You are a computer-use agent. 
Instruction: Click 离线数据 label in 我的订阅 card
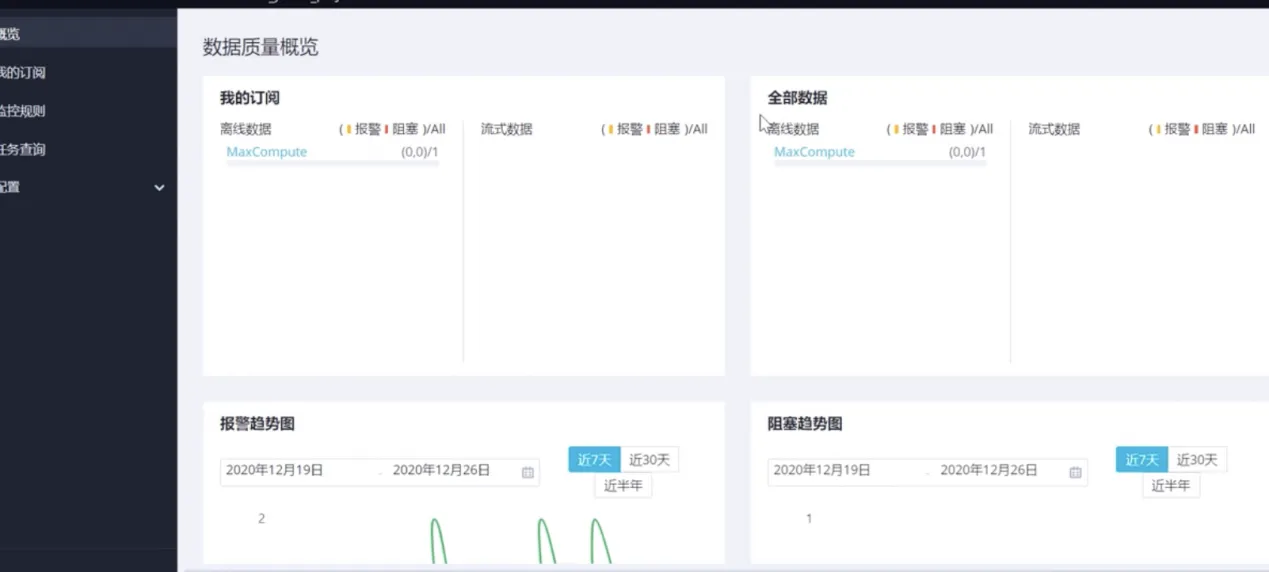pos(246,129)
